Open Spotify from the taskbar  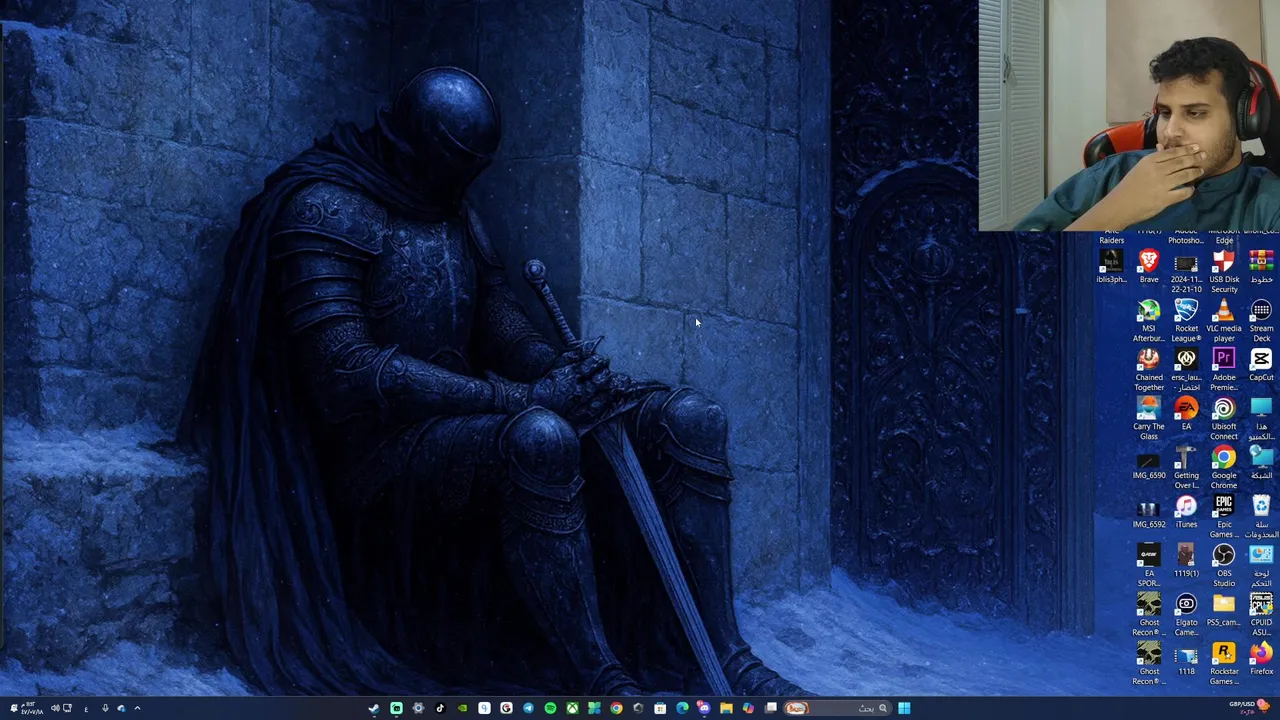tap(550, 708)
